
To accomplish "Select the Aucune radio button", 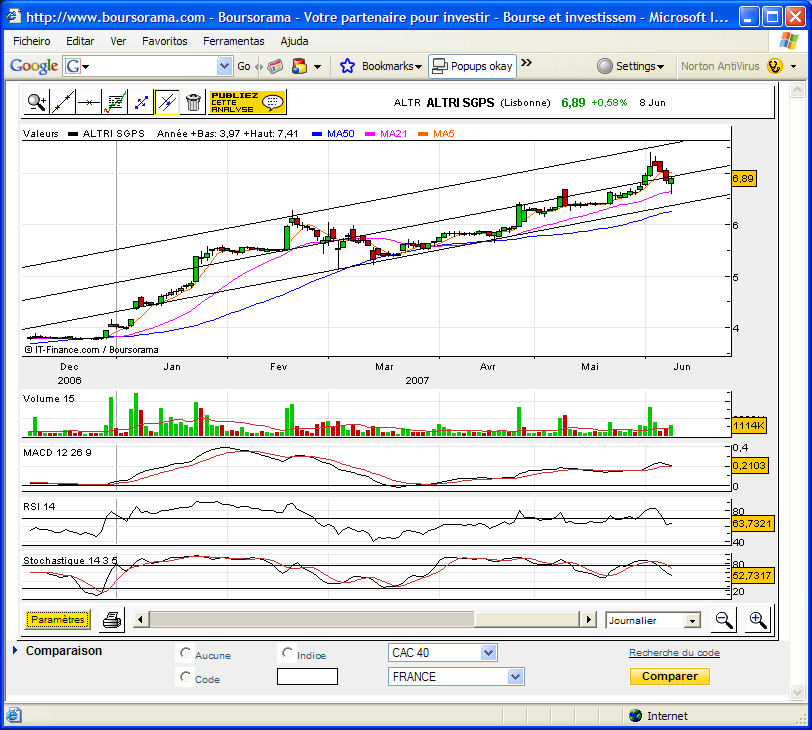I will click(x=185, y=653).
